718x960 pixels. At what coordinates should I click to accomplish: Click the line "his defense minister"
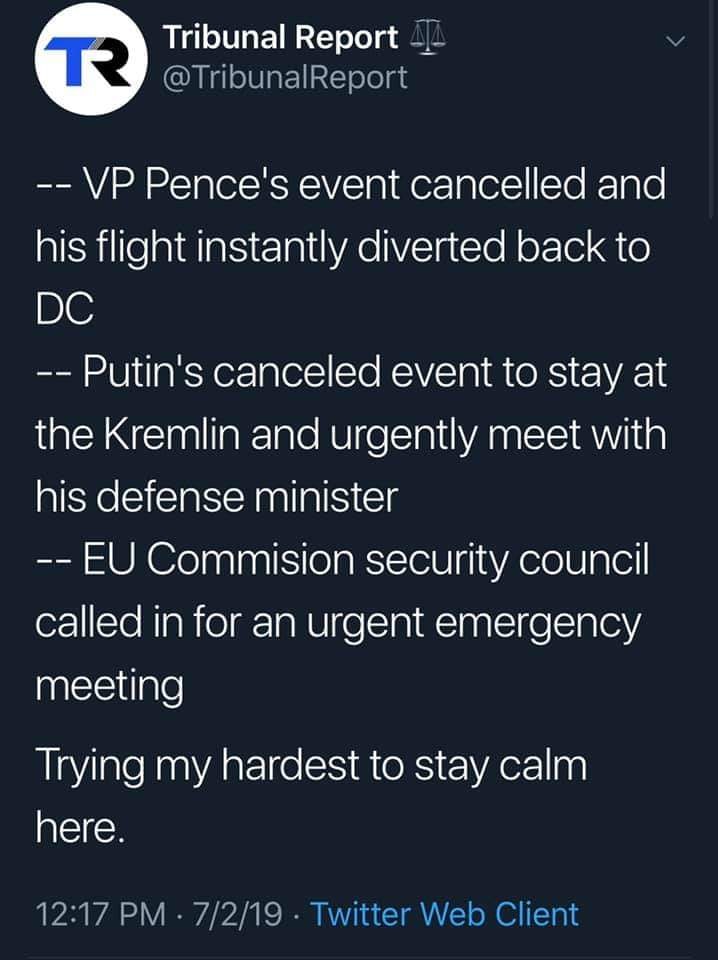(216, 497)
